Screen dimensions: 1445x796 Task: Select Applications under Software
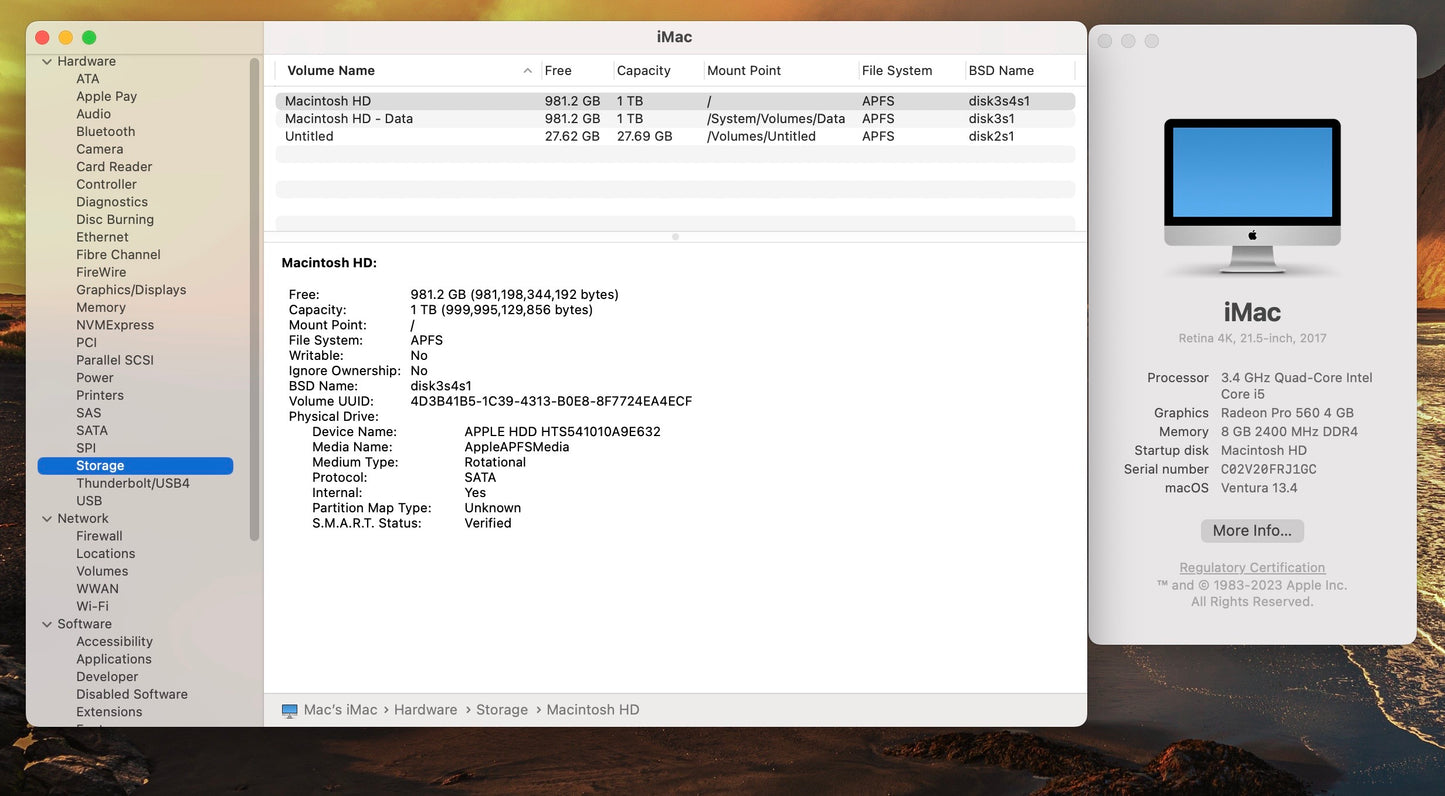[113, 659]
